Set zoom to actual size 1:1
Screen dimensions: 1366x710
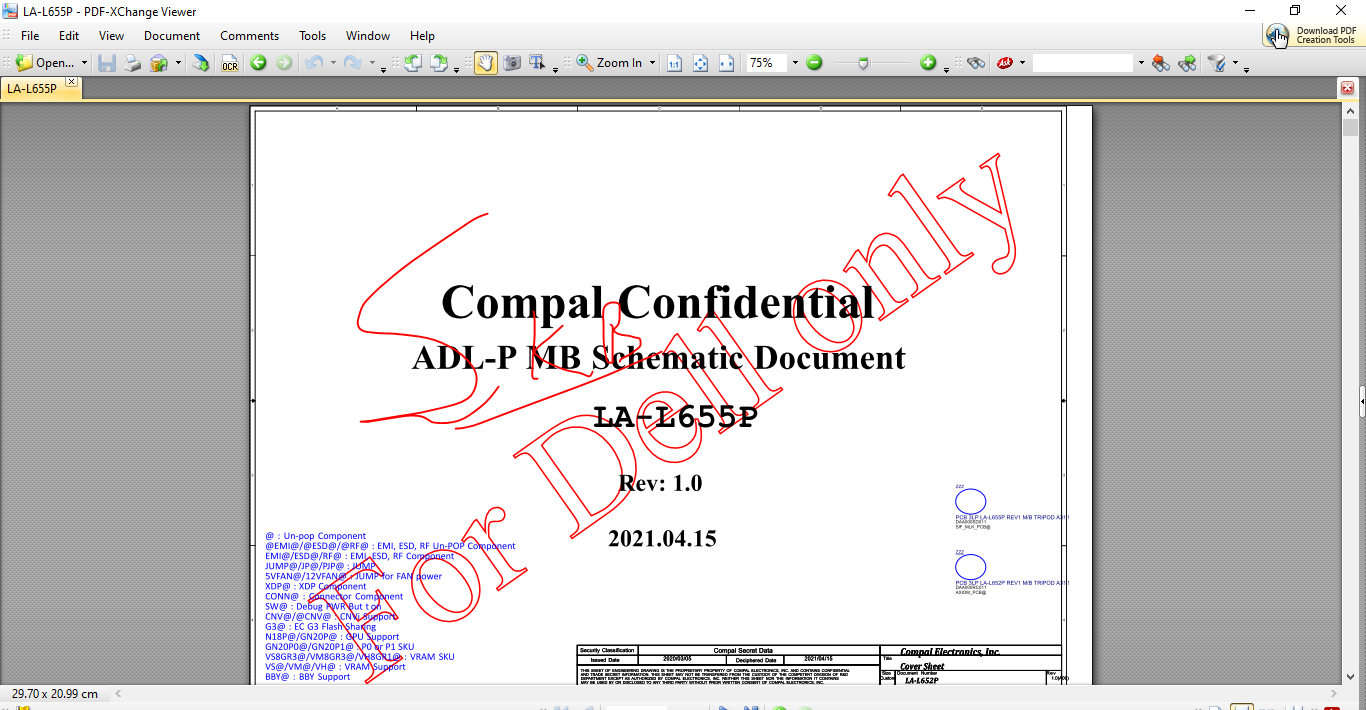pos(674,63)
